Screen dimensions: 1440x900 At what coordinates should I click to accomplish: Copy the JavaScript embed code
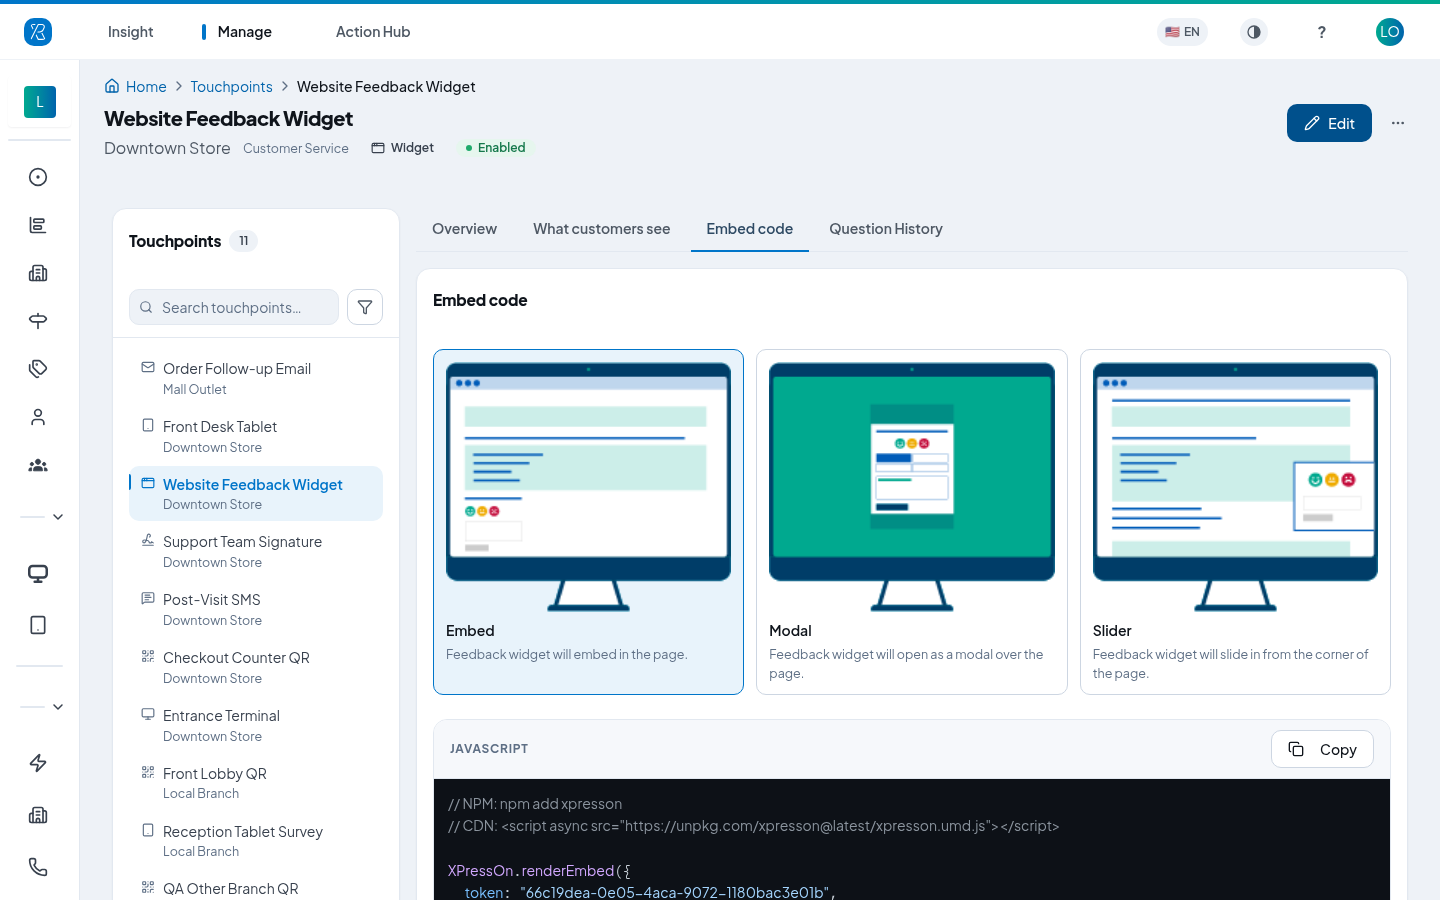coord(1322,749)
